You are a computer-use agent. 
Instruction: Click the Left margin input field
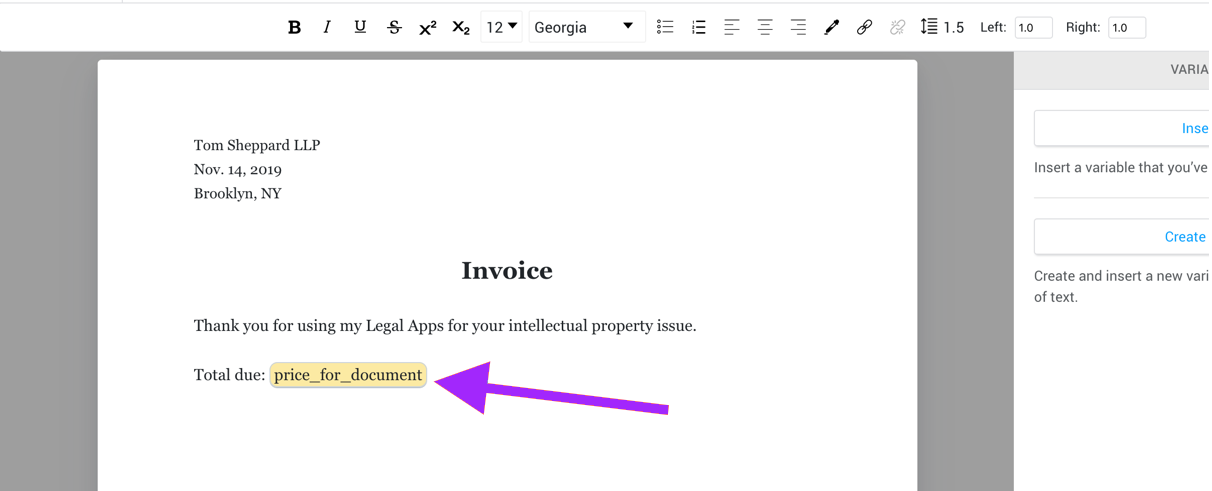(x=1033, y=28)
